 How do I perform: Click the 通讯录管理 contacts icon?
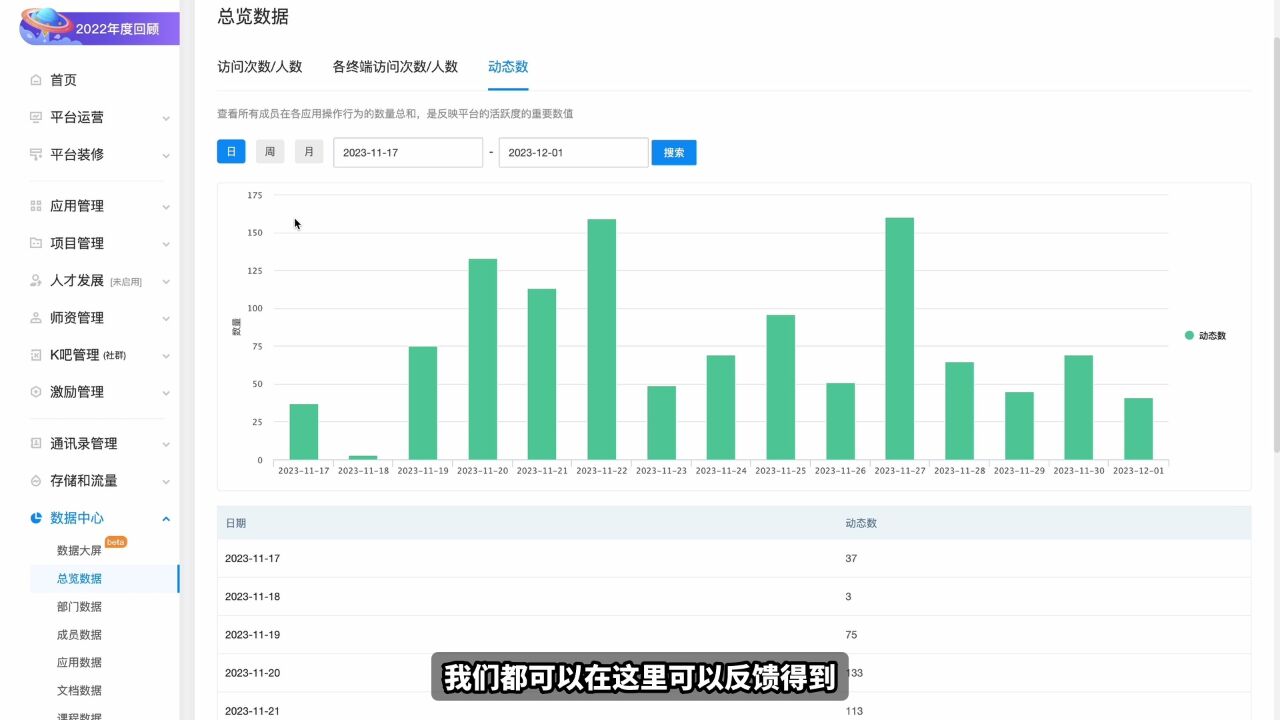36,443
